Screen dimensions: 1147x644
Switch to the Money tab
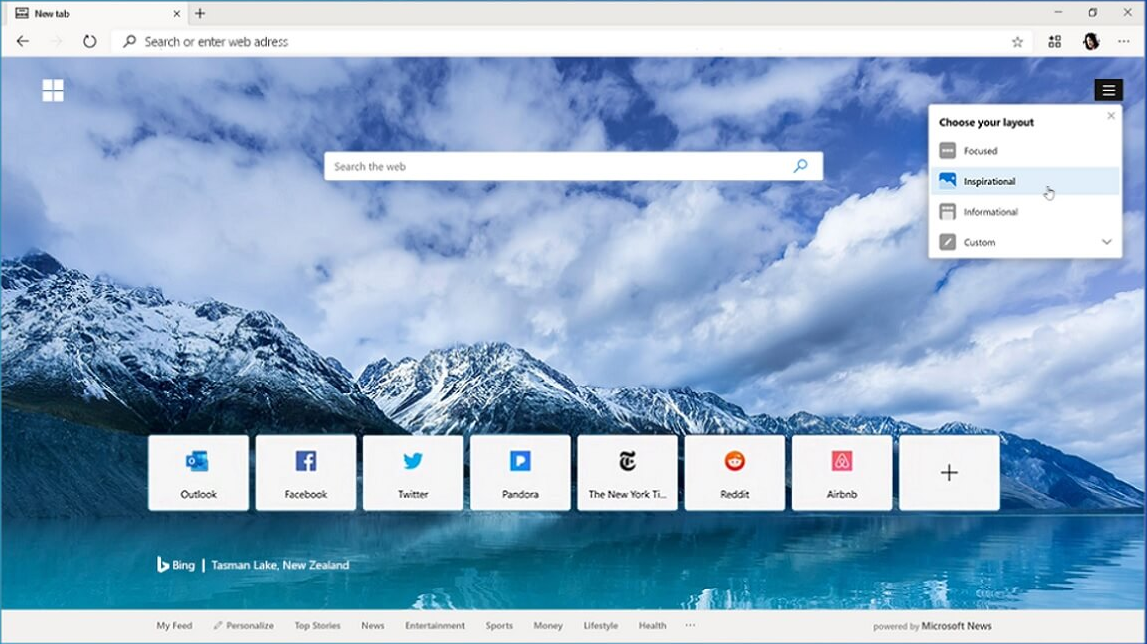click(x=548, y=626)
